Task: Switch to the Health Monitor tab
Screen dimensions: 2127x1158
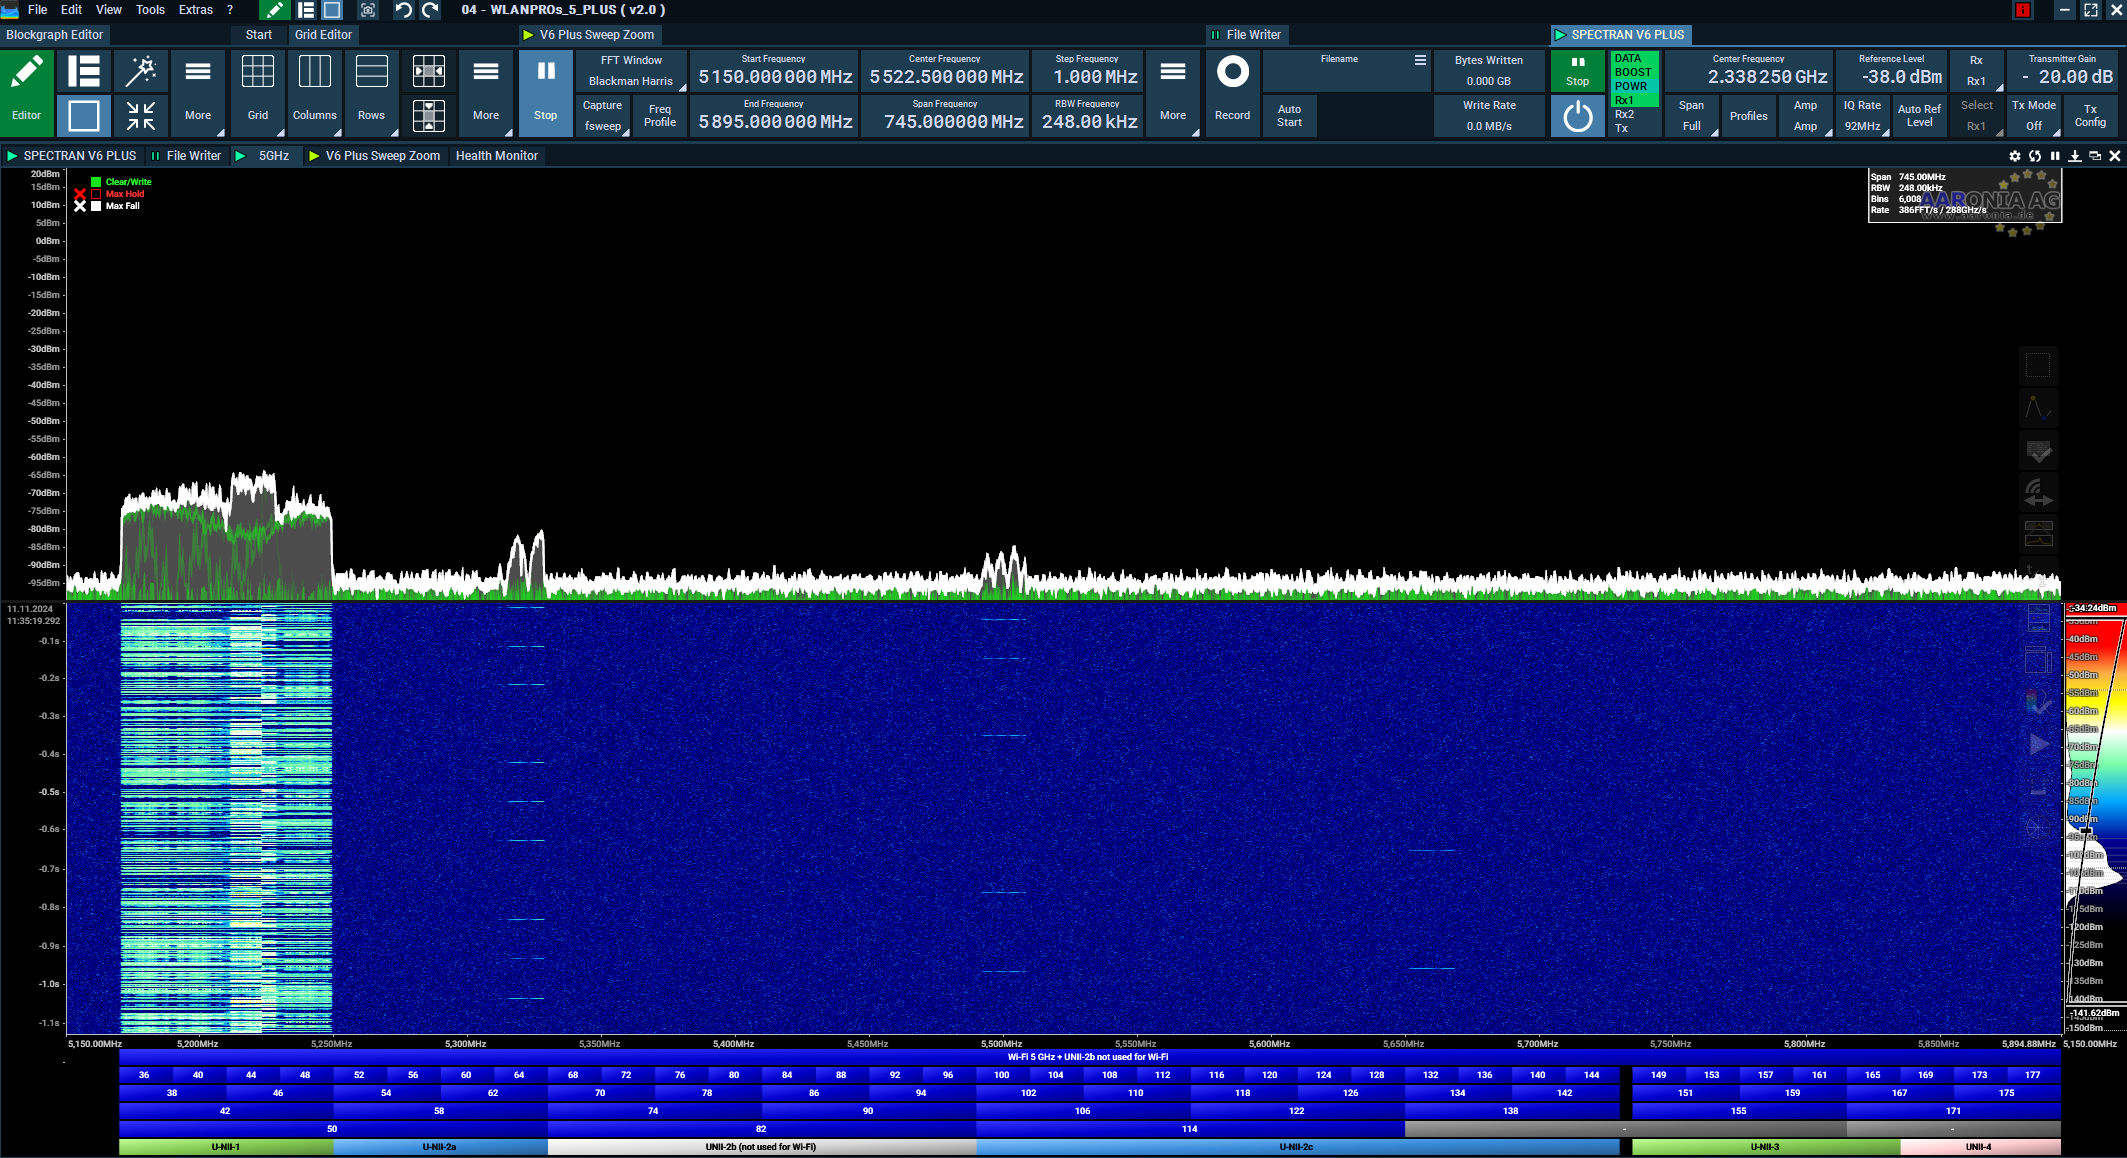Action: 496,156
